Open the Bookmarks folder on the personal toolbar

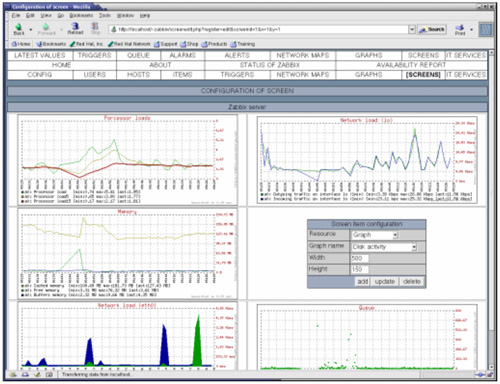[x=51, y=44]
